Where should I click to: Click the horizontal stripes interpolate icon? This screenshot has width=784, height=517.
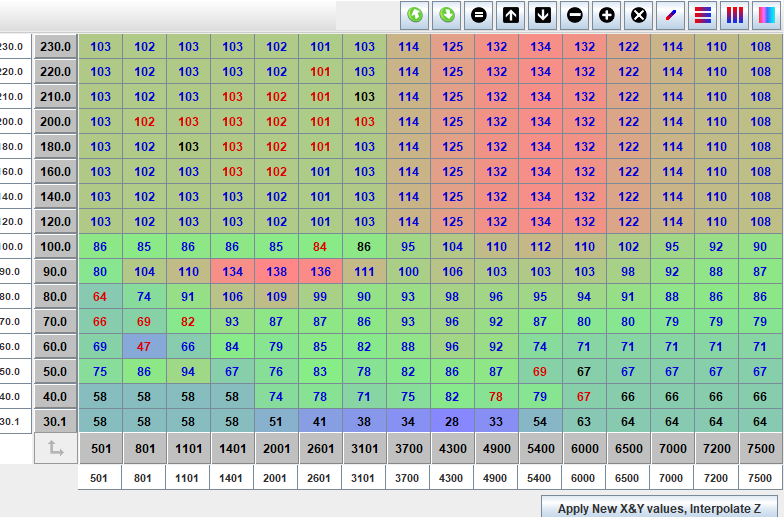(703, 15)
